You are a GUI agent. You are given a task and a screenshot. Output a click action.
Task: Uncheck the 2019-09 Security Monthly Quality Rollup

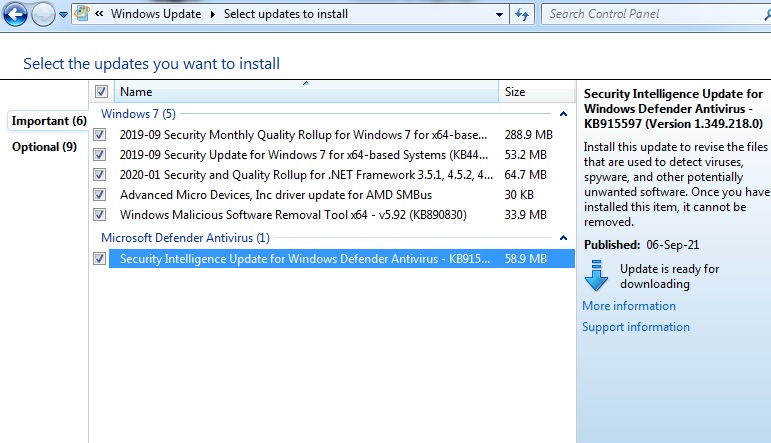coord(100,135)
